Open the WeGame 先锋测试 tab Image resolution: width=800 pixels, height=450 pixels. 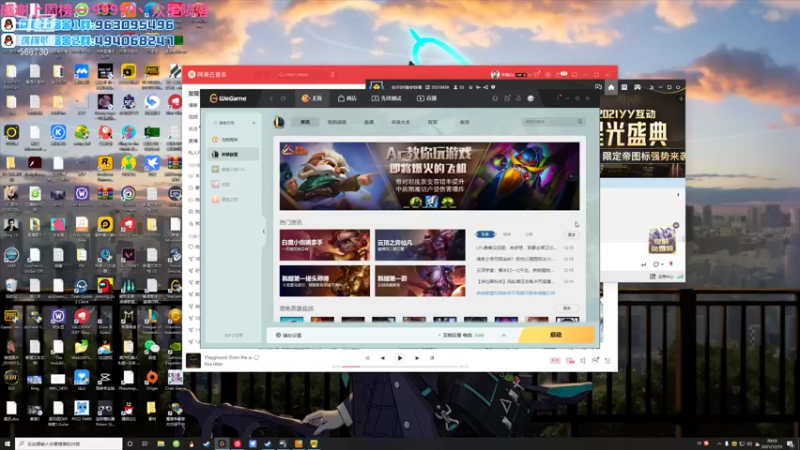click(387, 98)
